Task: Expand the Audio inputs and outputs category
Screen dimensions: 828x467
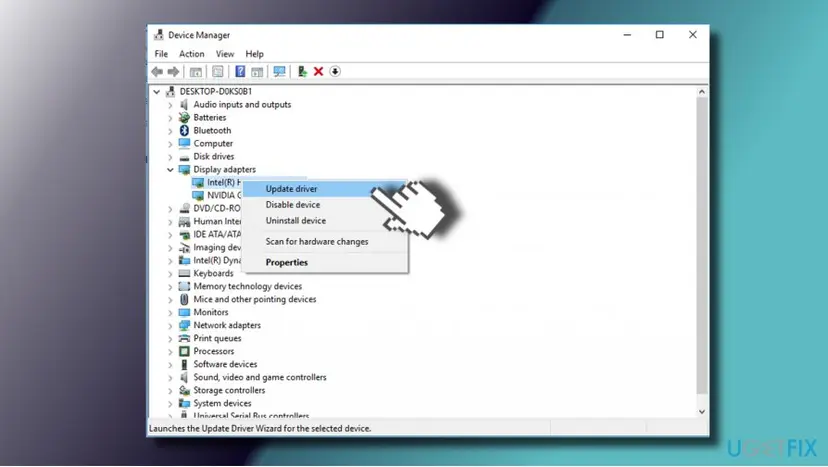Action: pos(170,105)
